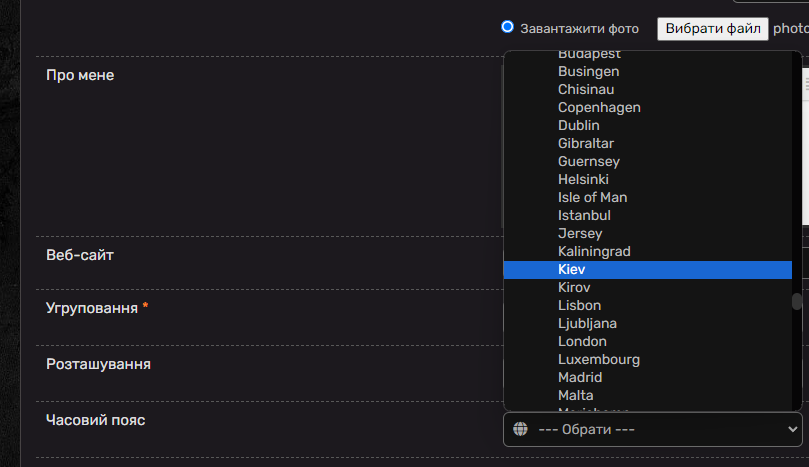Image resolution: width=809 pixels, height=467 pixels.
Task: Expand the timezone dropdown chevron arrow
Action: click(792, 429)
